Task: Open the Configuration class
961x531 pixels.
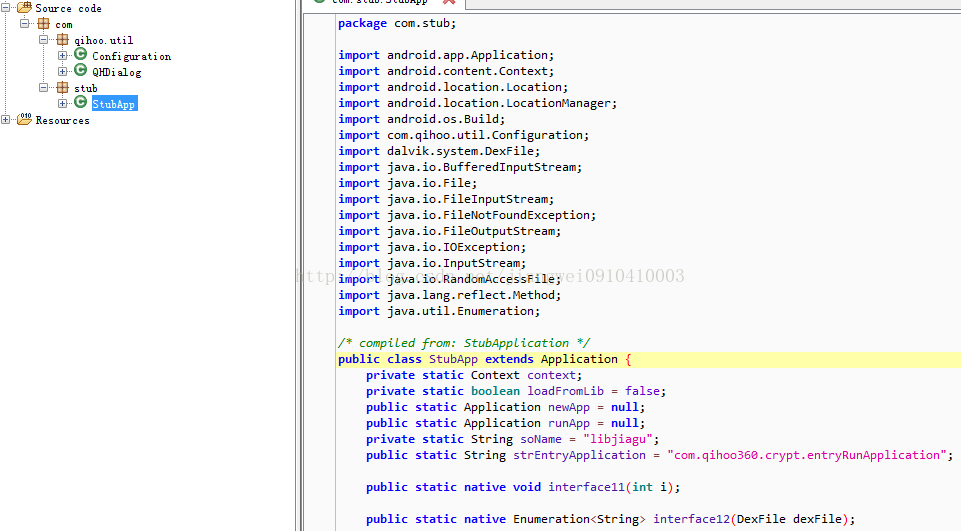Action: [131, 56]
